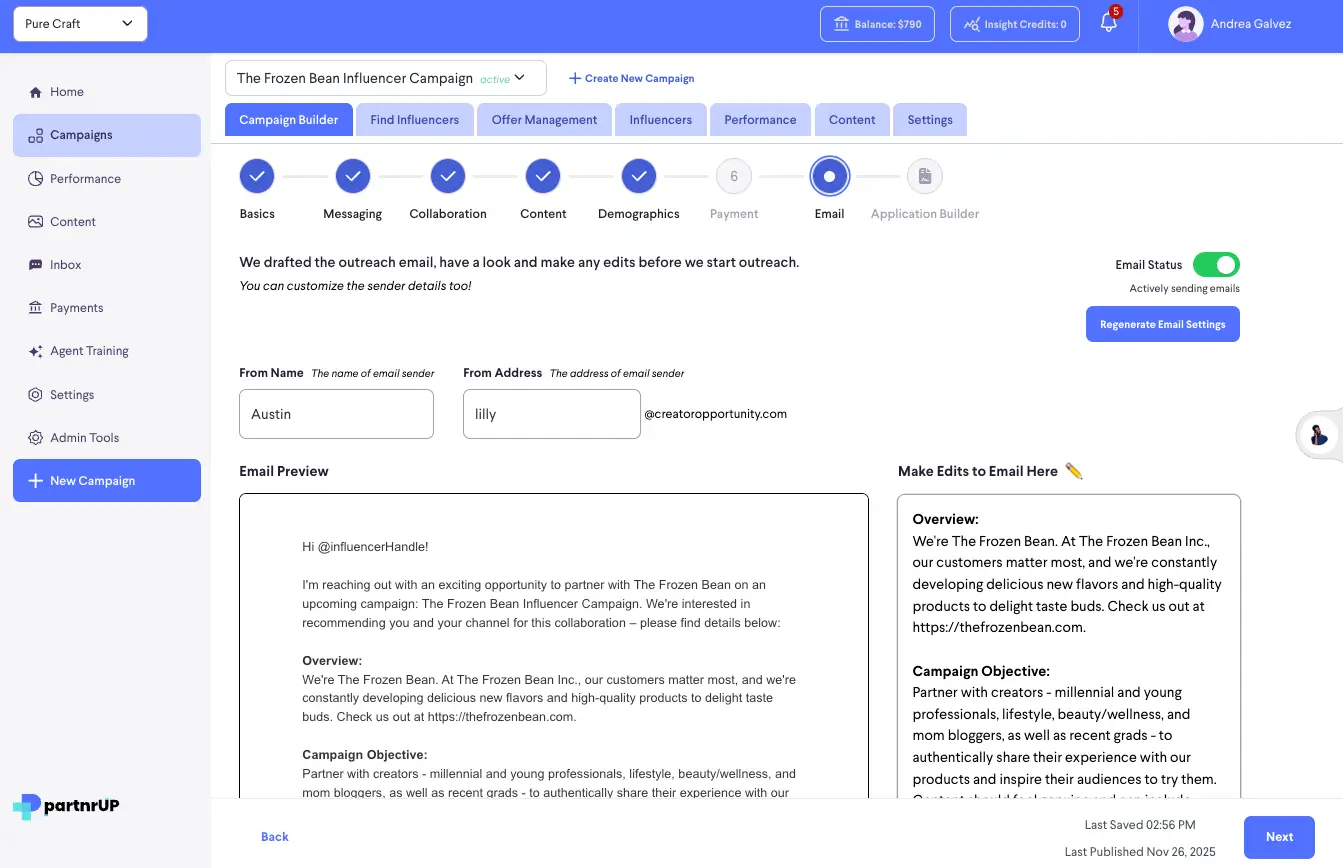Click Regenerate Email Settings
Screen dimensions: 1343x868
tap(1162, 323)
